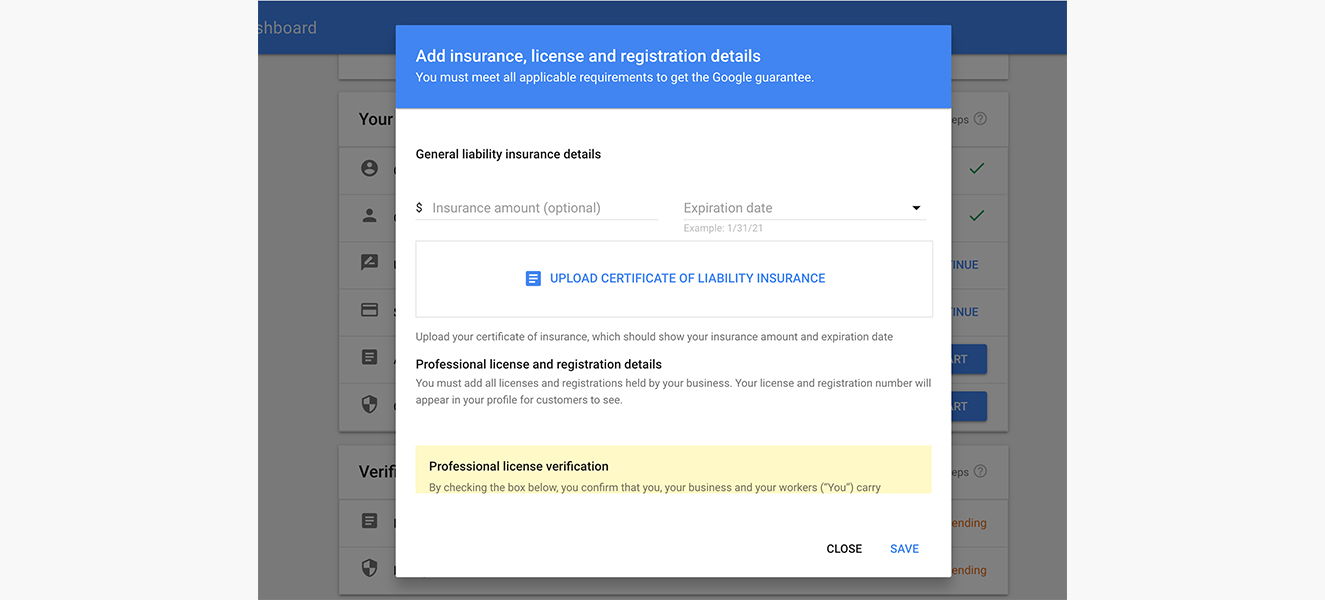Image resolution: width=1325 pixels, height=600 pixels.
Task: Save the insurance and license details
Action: (x=903, y=548)
